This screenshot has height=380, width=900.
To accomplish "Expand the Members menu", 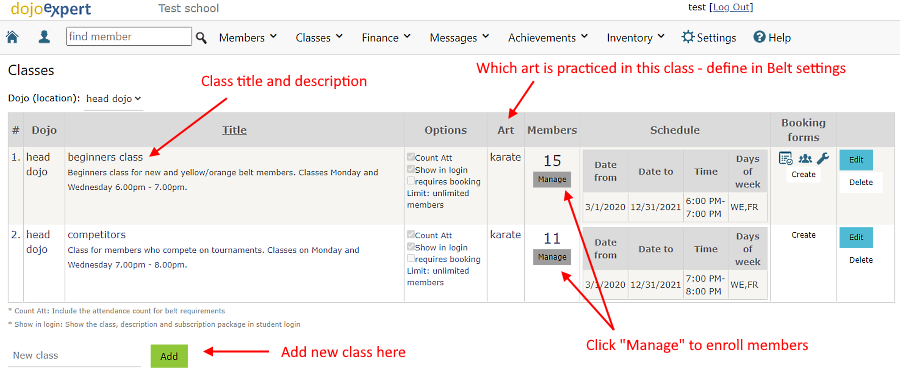I will (248, 38).
